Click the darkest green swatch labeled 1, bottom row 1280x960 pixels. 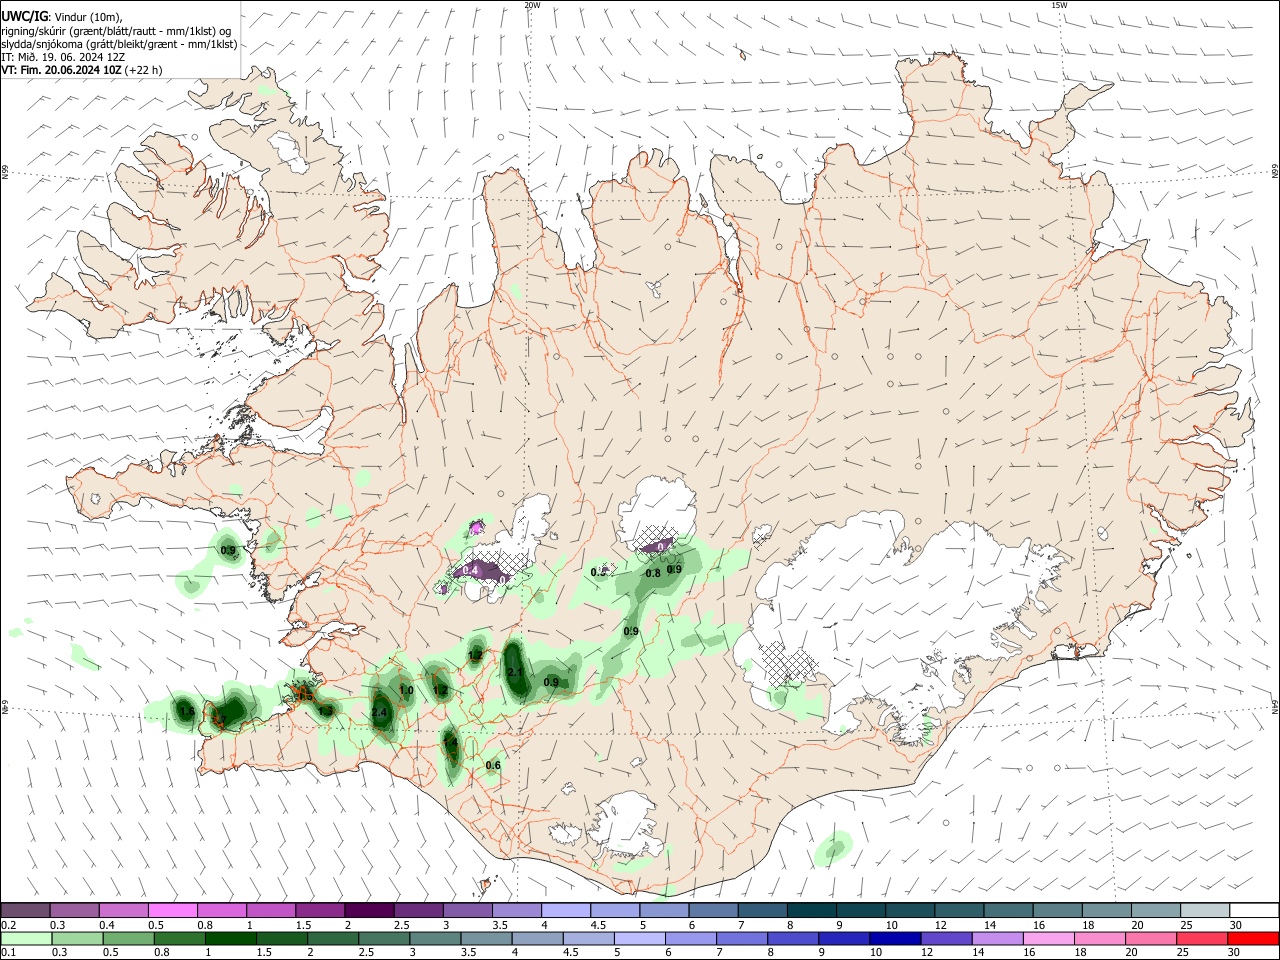pyautogui.click(x=230, y=938)
